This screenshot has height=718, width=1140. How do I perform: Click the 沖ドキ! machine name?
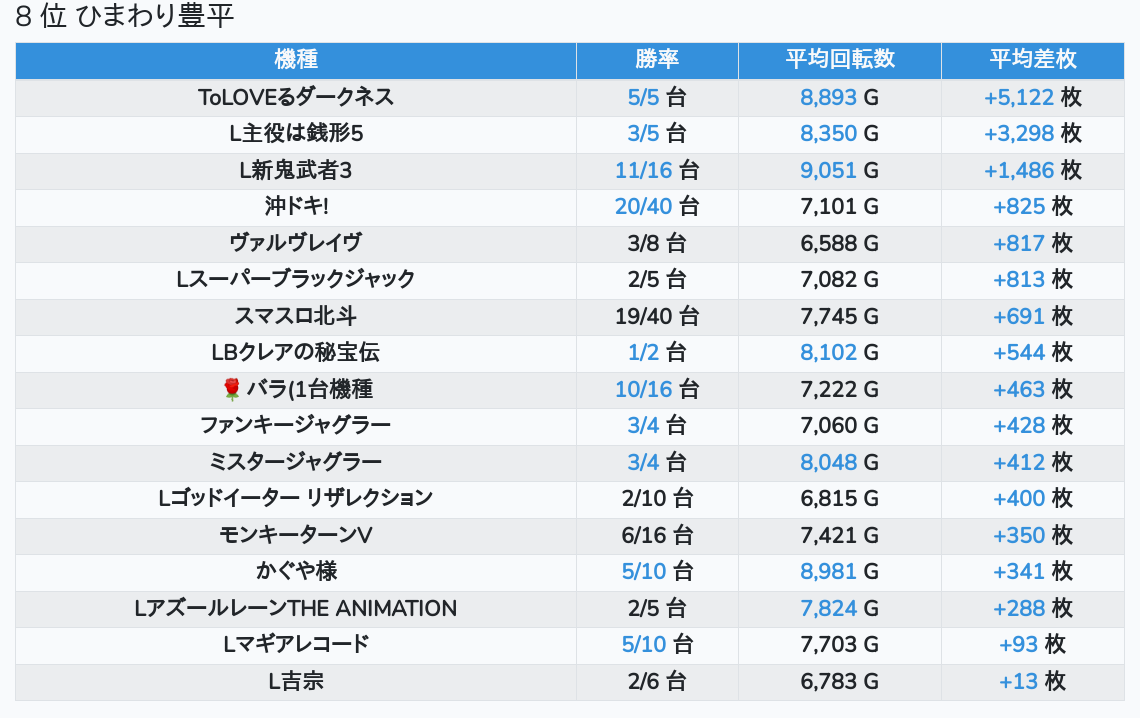[296, 206]
